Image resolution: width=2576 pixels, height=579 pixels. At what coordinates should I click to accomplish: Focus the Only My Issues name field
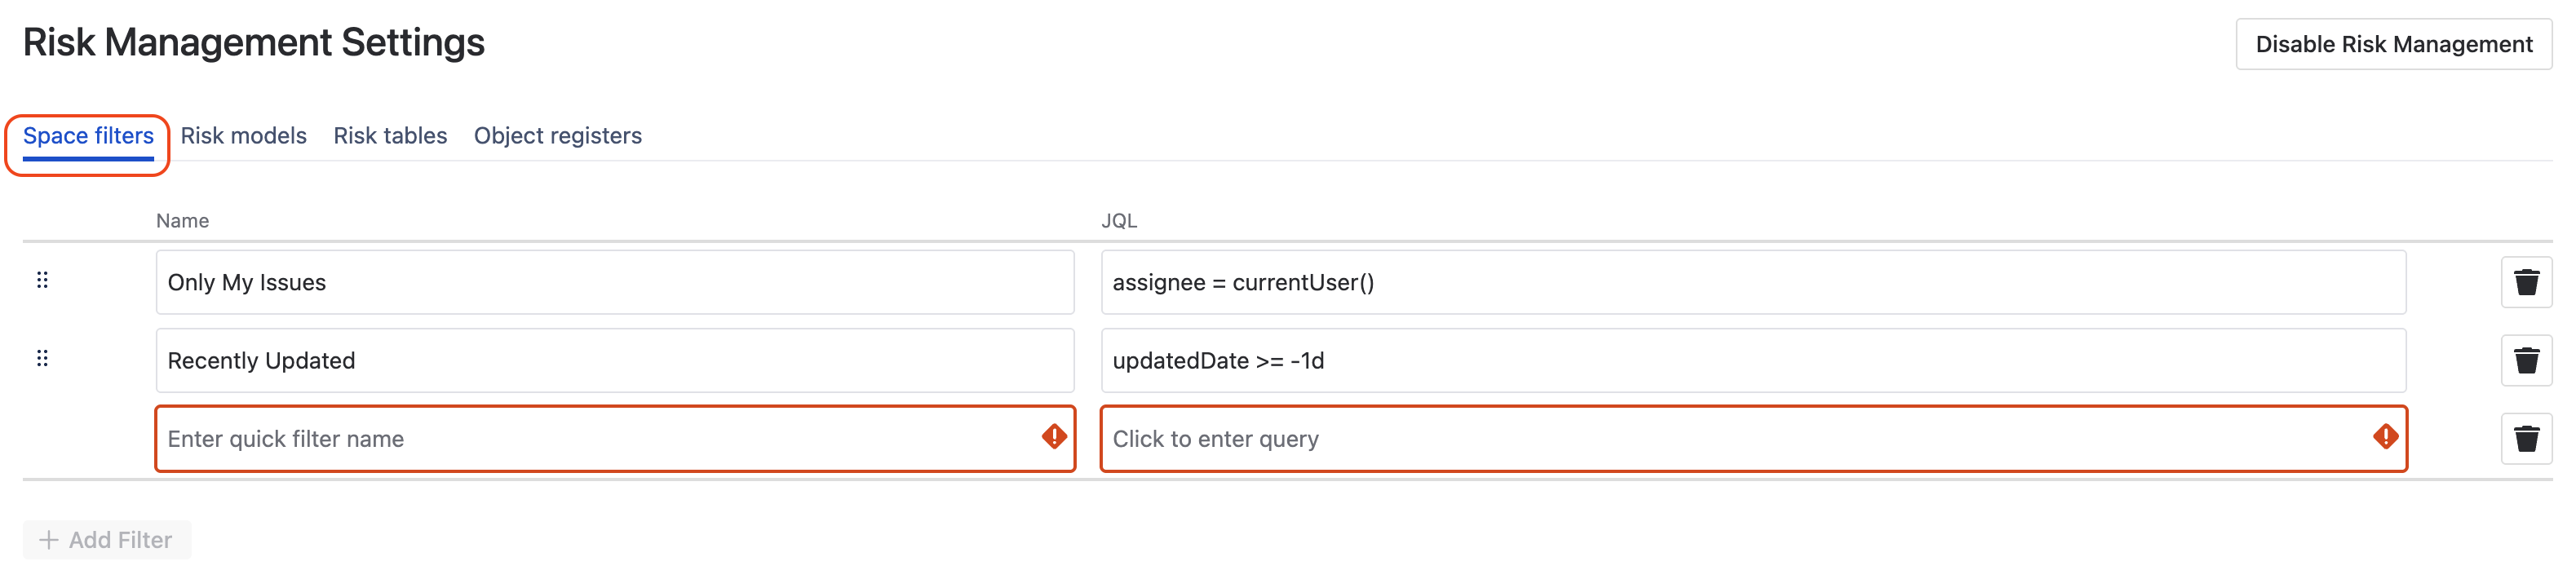[615, 282]
